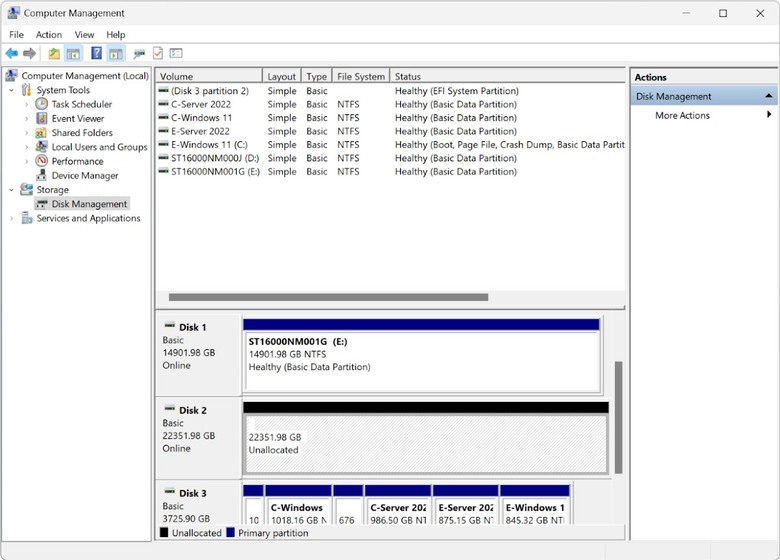This screenshot has width=780, height=560.
Task: Open the Help menu
Action: coord(115,35)
